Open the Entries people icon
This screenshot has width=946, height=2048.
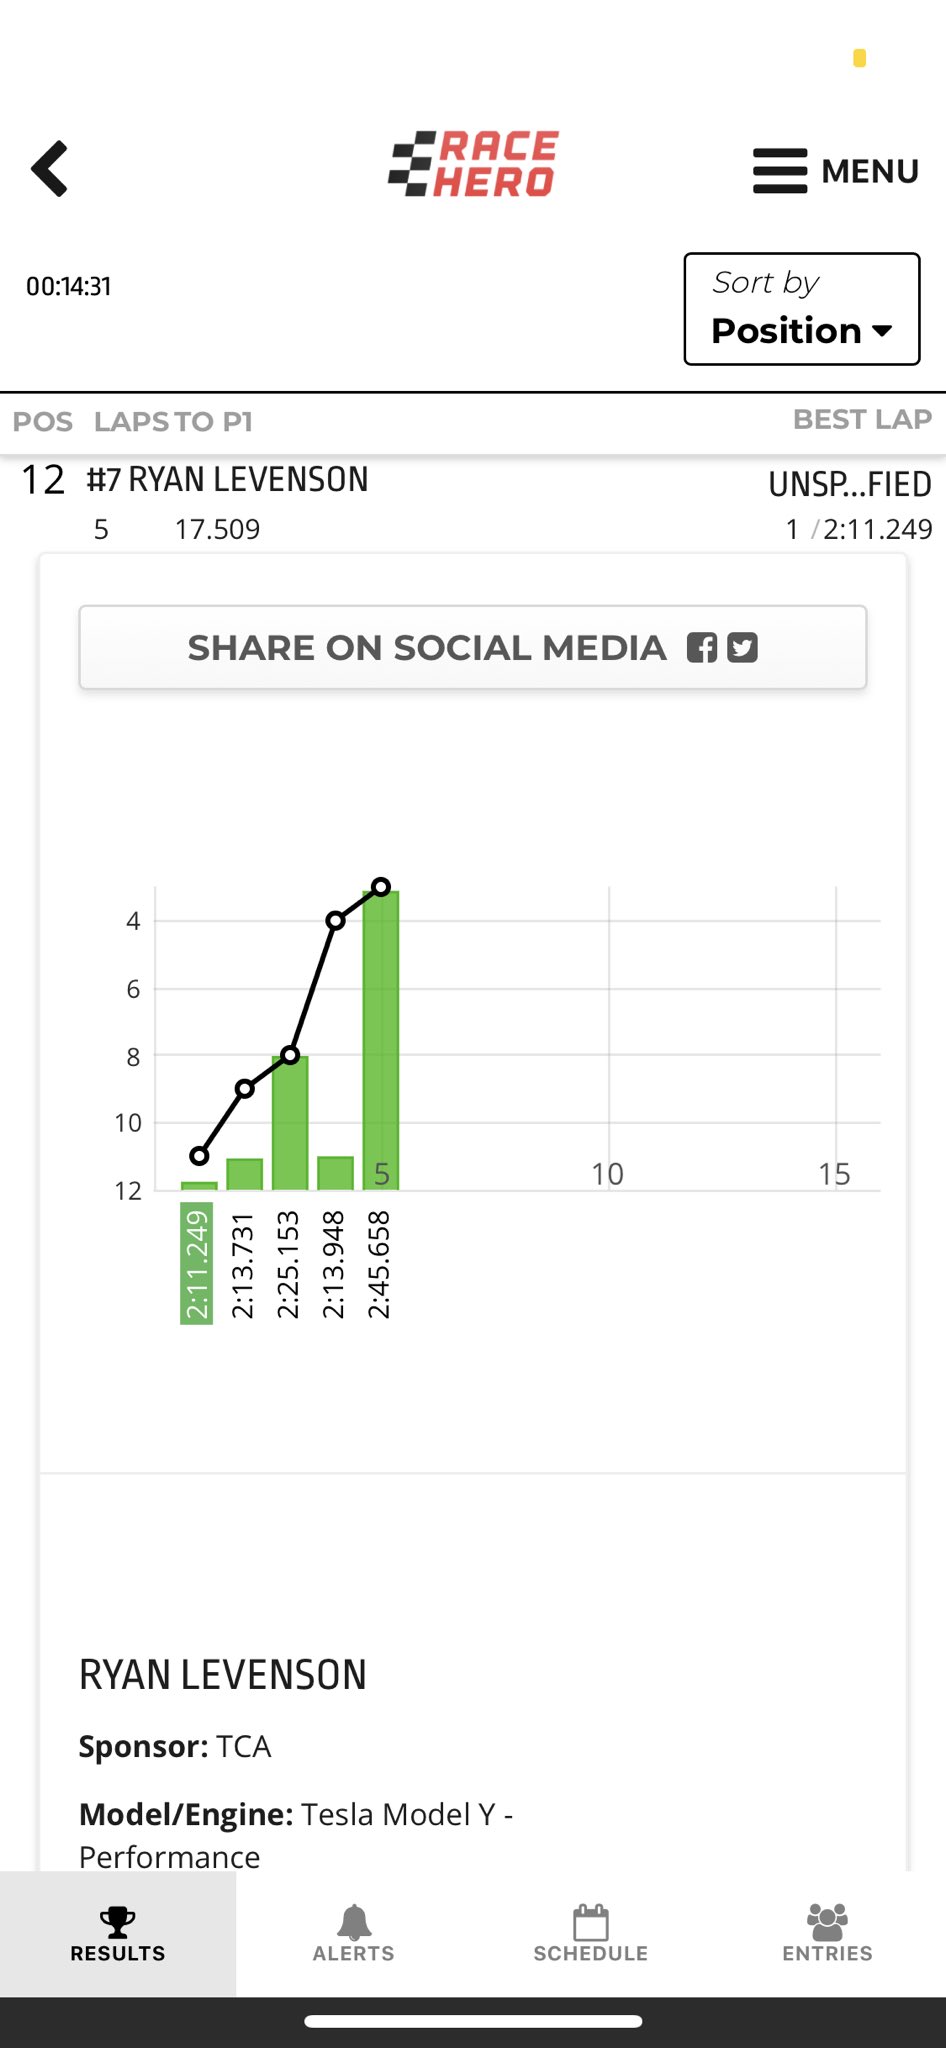pyautogui.click(x=827, y=1921)
